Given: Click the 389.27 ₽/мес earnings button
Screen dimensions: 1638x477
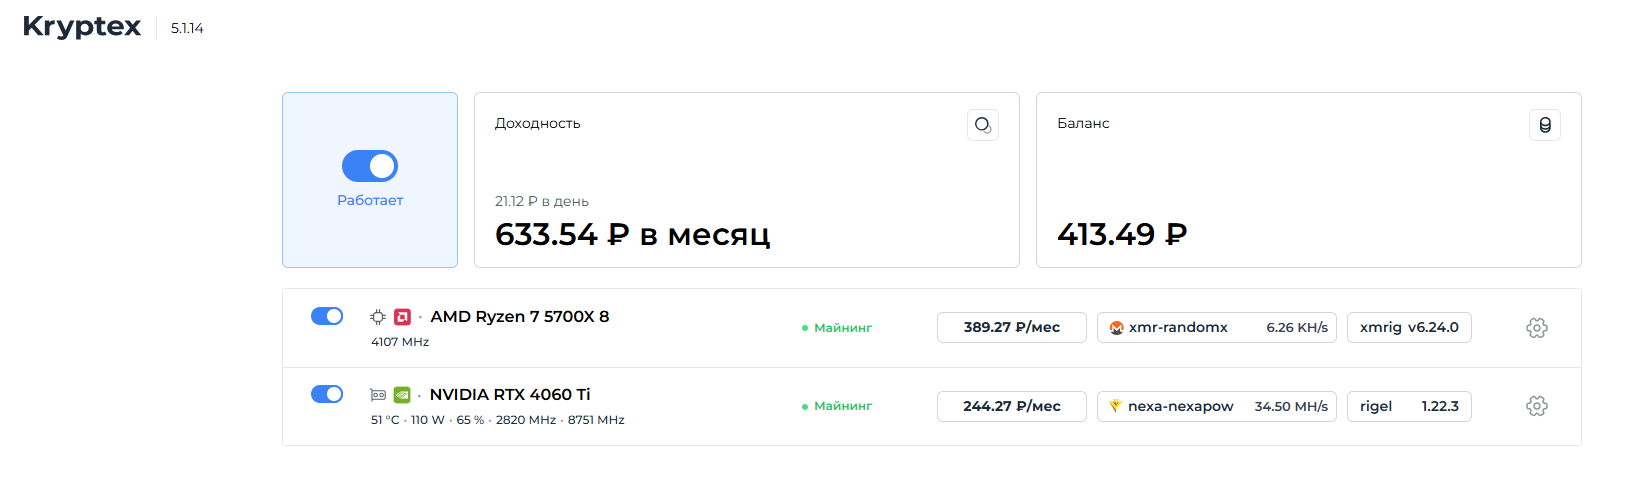Looking at the screenshot, I should (x=1011, y=328).
